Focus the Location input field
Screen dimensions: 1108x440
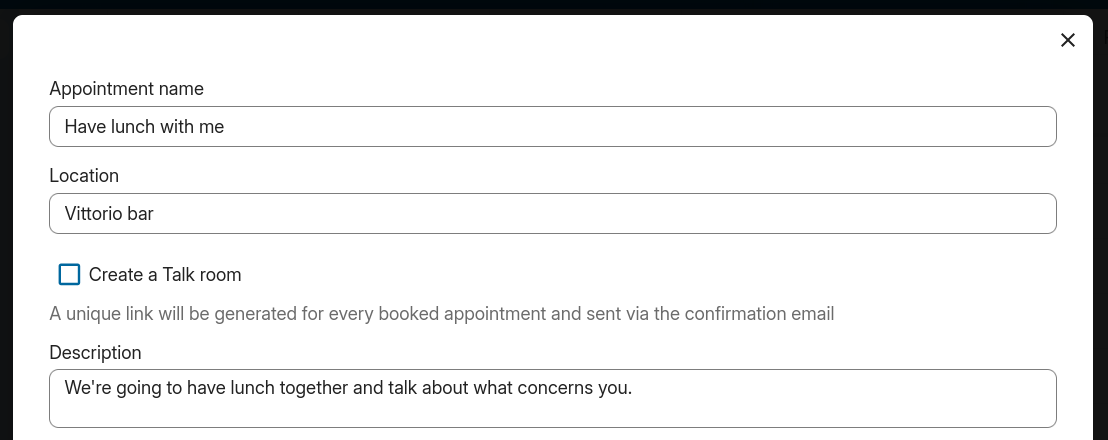553,213
